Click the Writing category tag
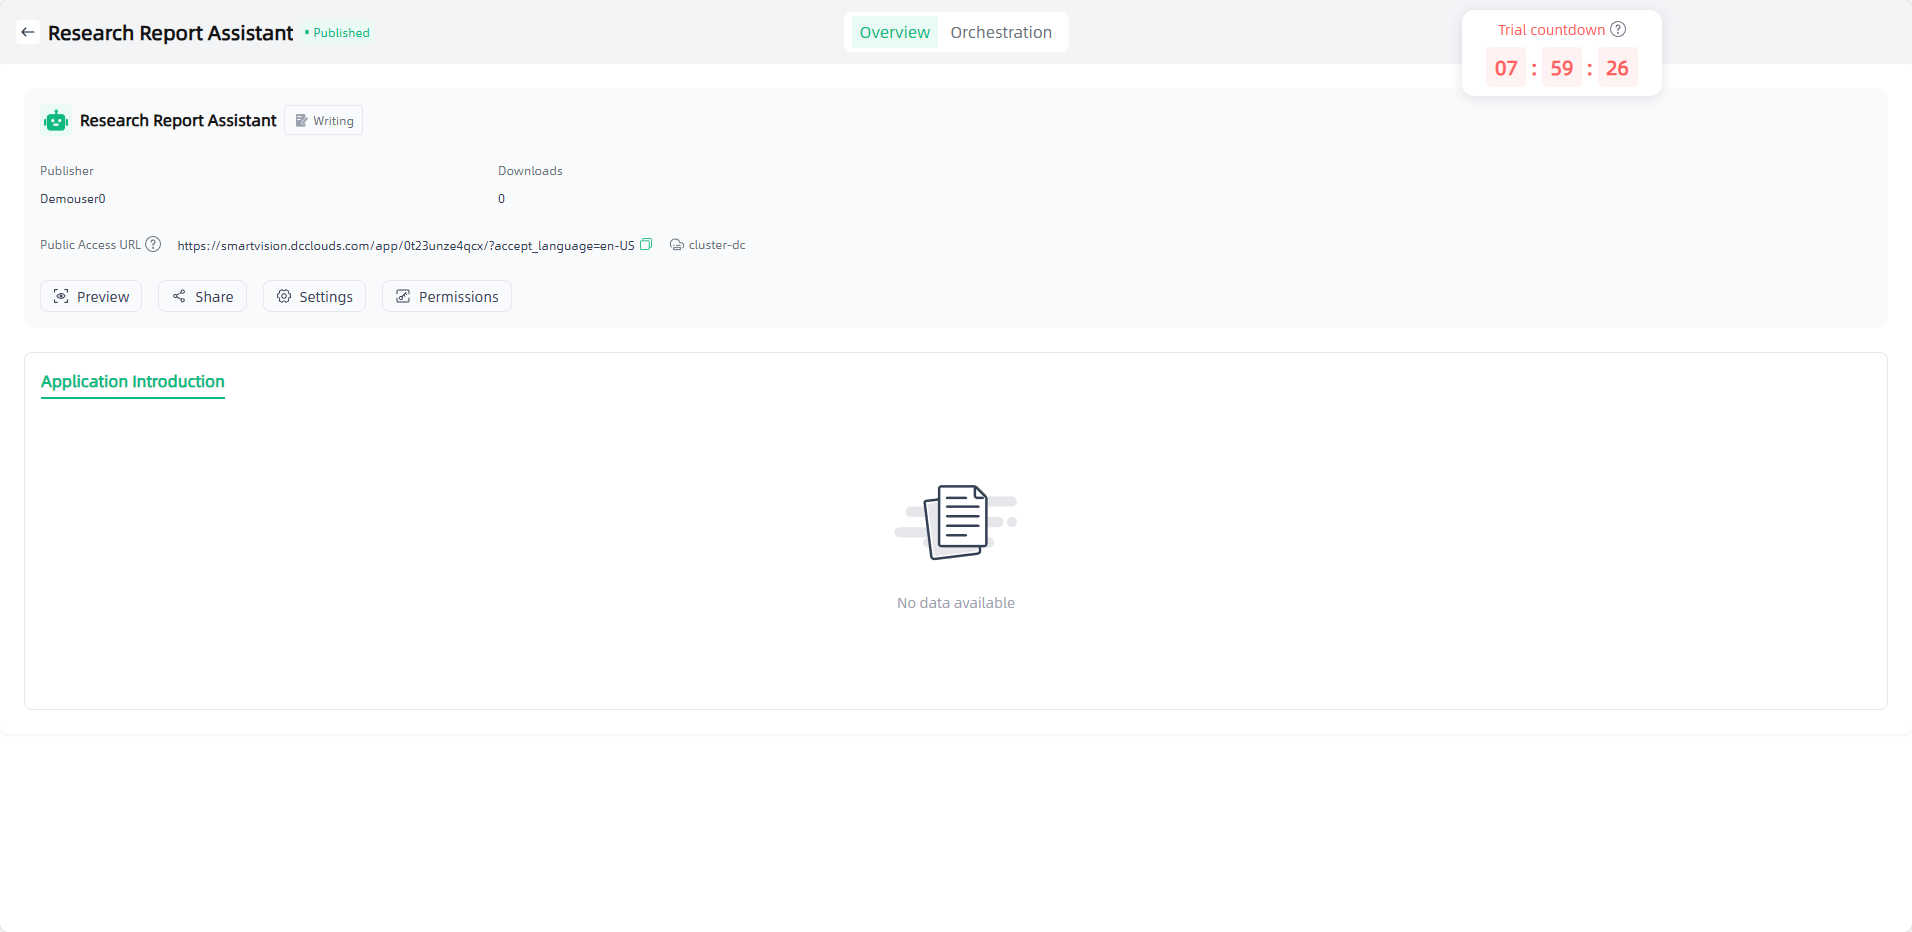The width and height of the screenshot is (1912, 932). 324,121
